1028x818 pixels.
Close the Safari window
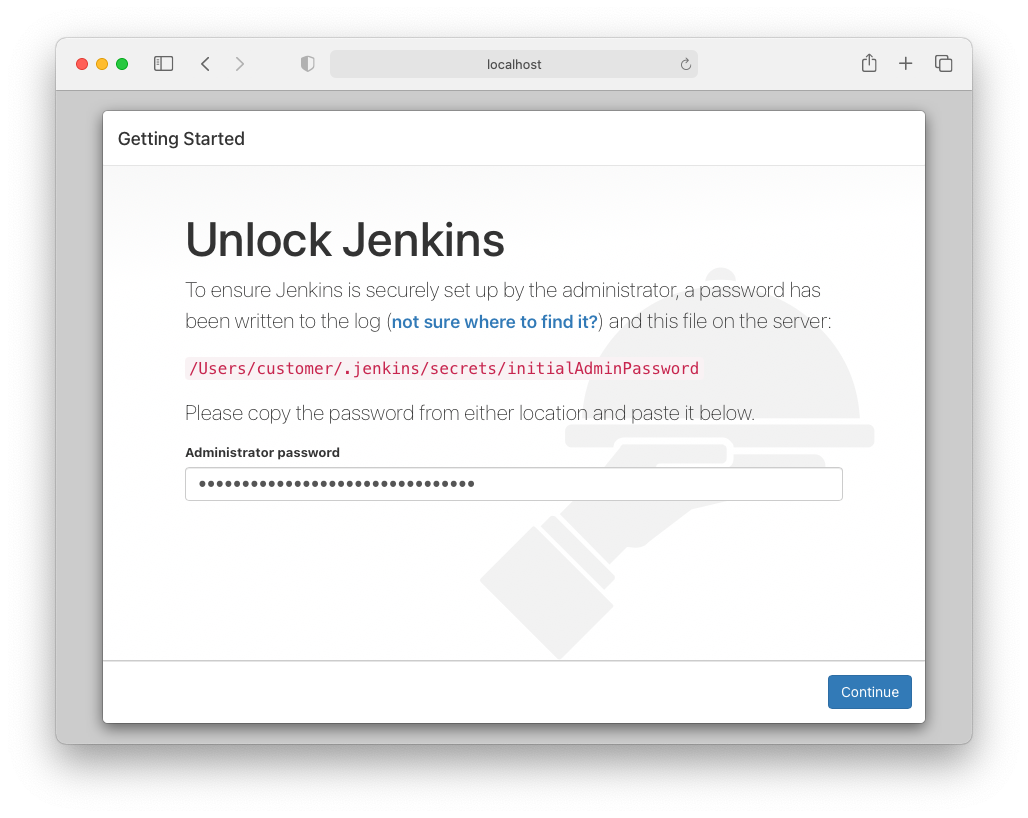(82, 64)
